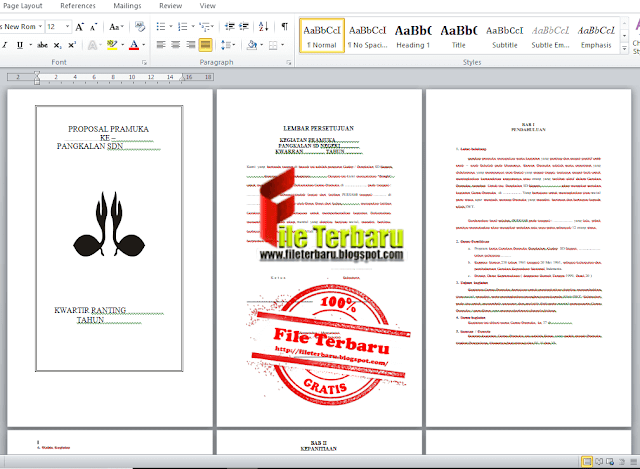Open the References tab
Image resolution: width=640 pixels, height=469 pixels.
pos(78,6)
